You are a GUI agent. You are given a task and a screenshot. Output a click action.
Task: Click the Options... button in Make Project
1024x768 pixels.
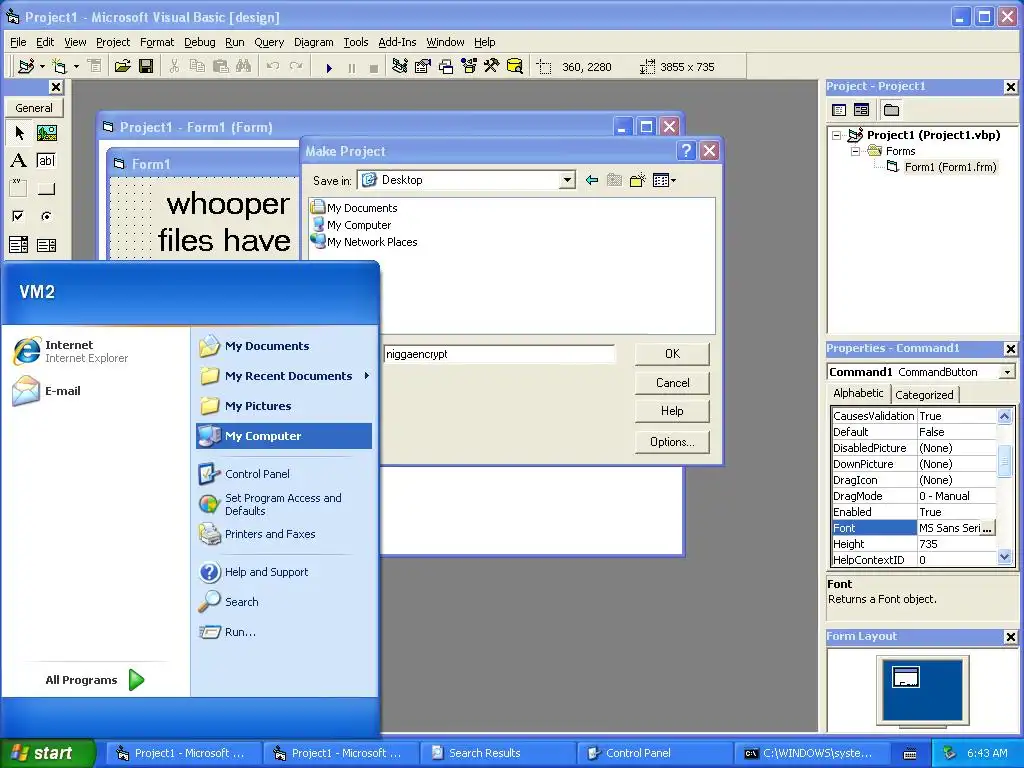tap(672, 442)
